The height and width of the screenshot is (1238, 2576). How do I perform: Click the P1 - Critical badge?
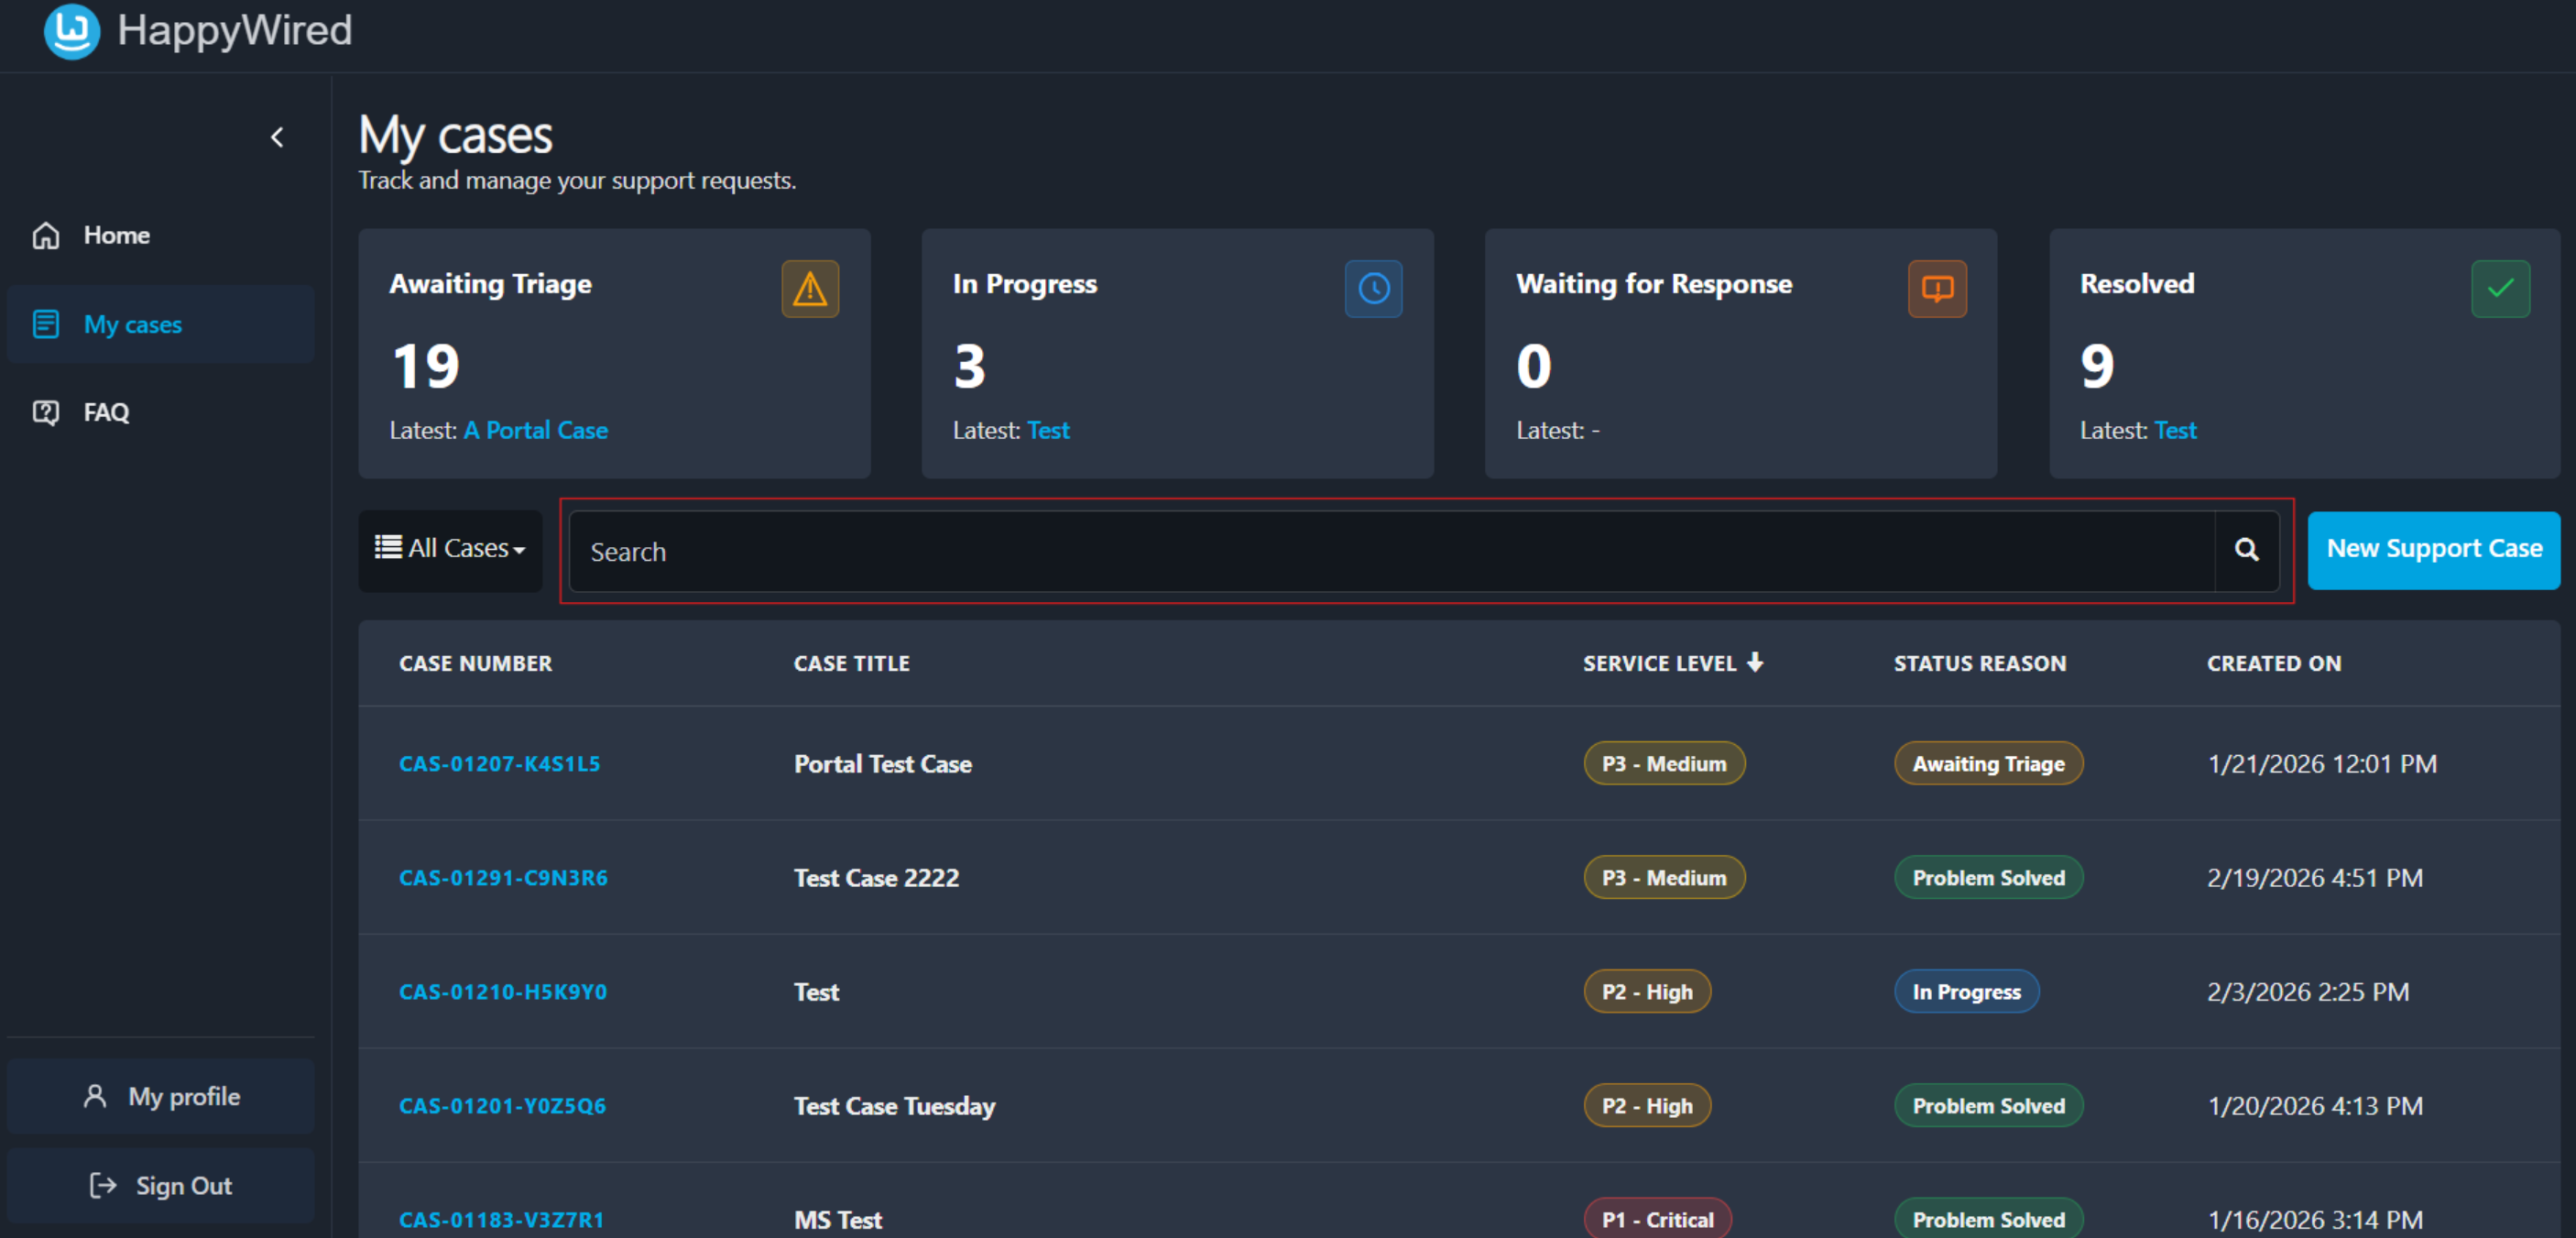coord(1657,1219)
